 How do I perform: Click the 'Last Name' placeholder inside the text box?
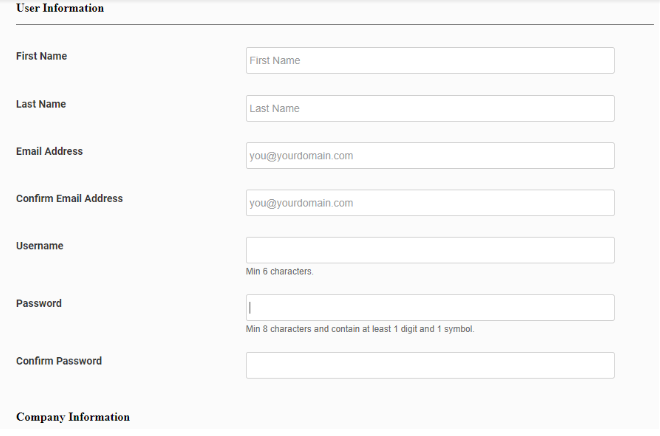pos(275,108)
